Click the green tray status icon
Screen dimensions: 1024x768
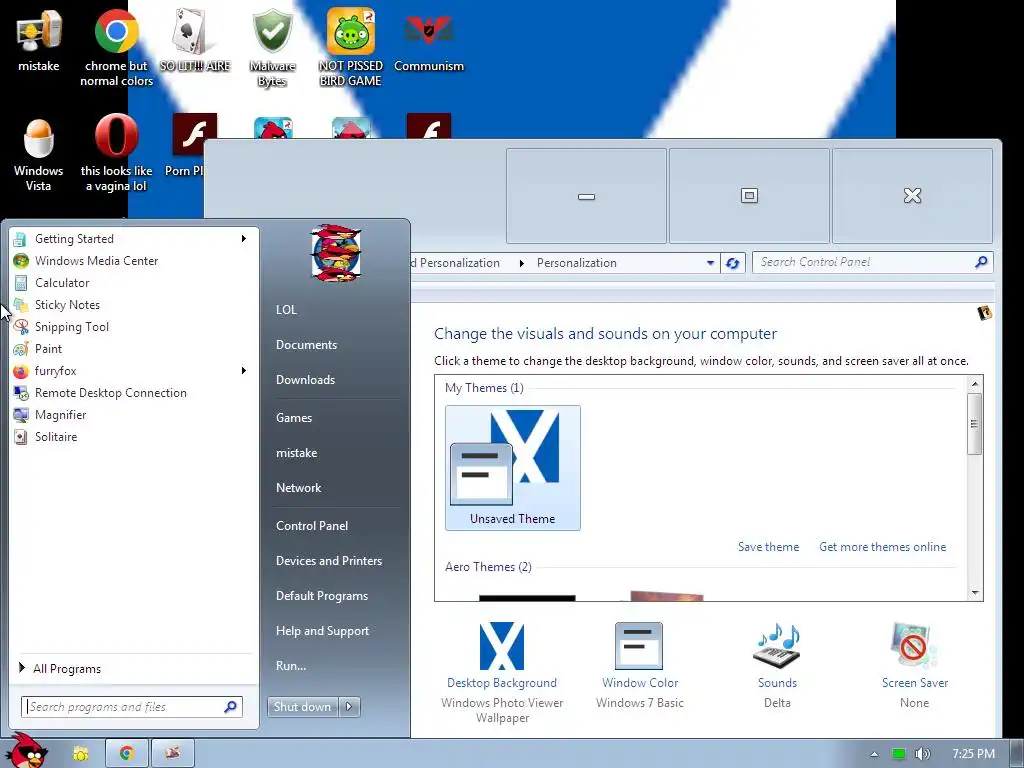899,754
